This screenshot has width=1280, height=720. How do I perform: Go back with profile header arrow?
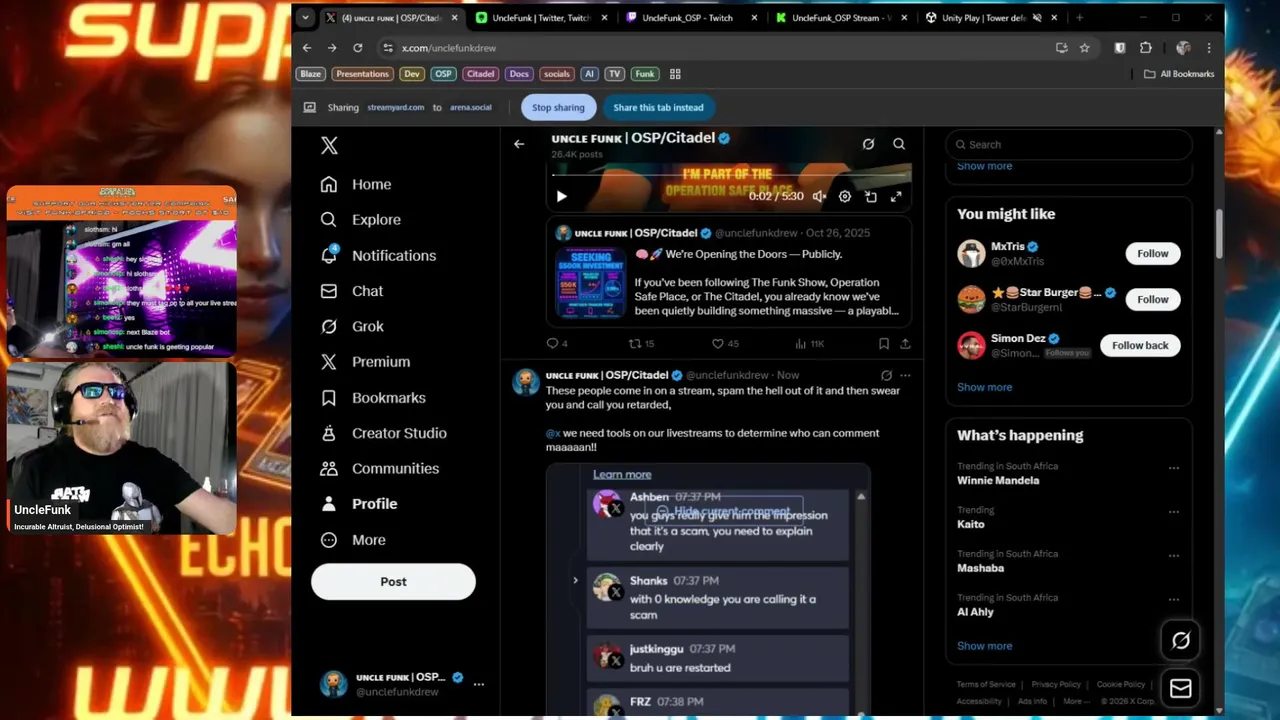pyautogui.click(x=518, y=144)
